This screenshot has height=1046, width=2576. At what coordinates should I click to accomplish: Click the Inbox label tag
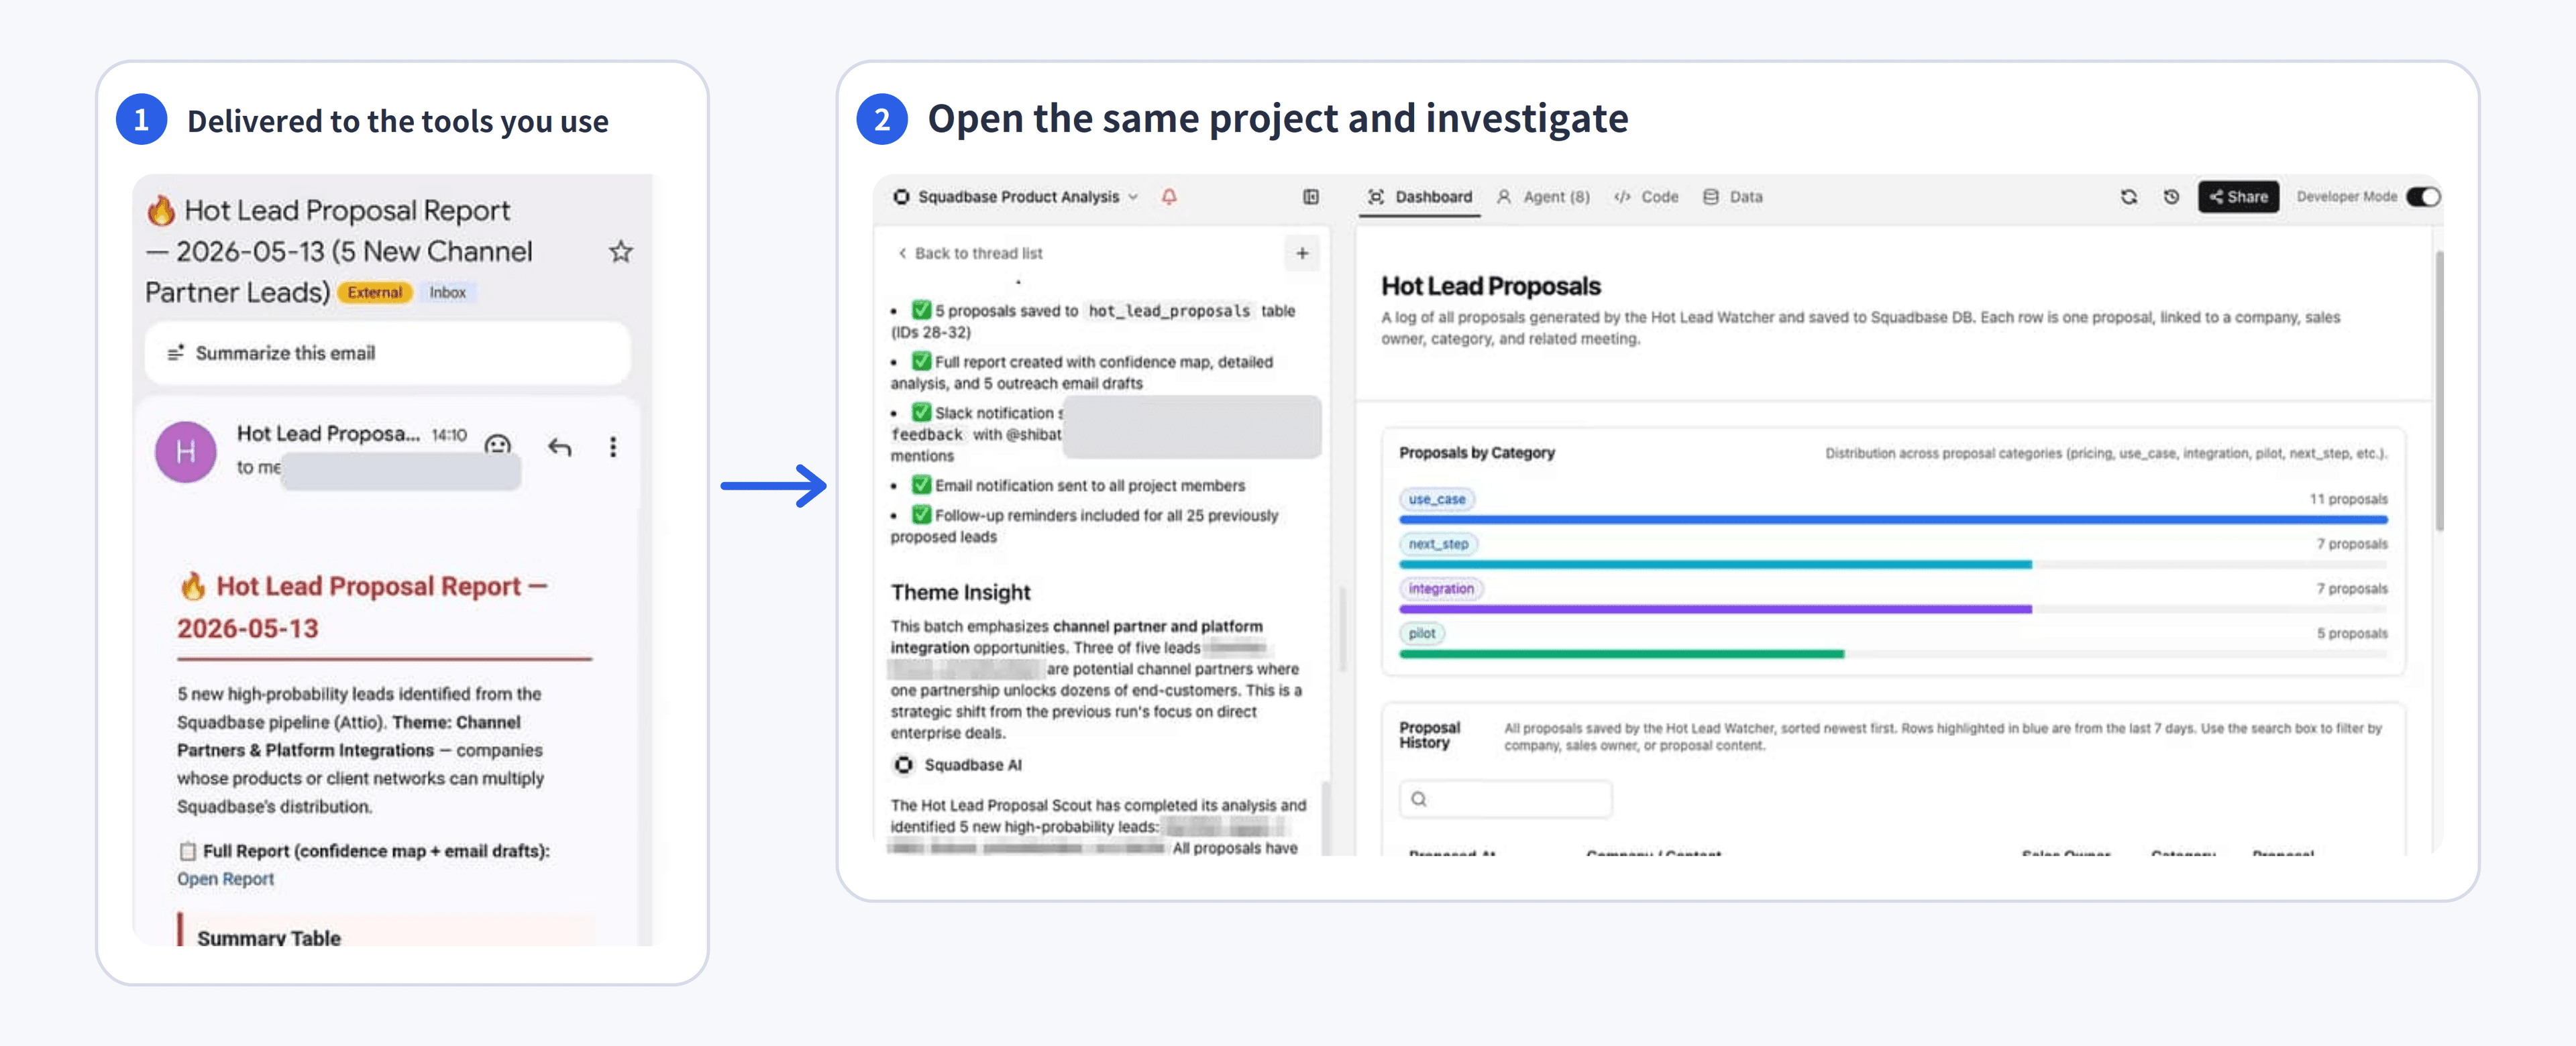448,292
